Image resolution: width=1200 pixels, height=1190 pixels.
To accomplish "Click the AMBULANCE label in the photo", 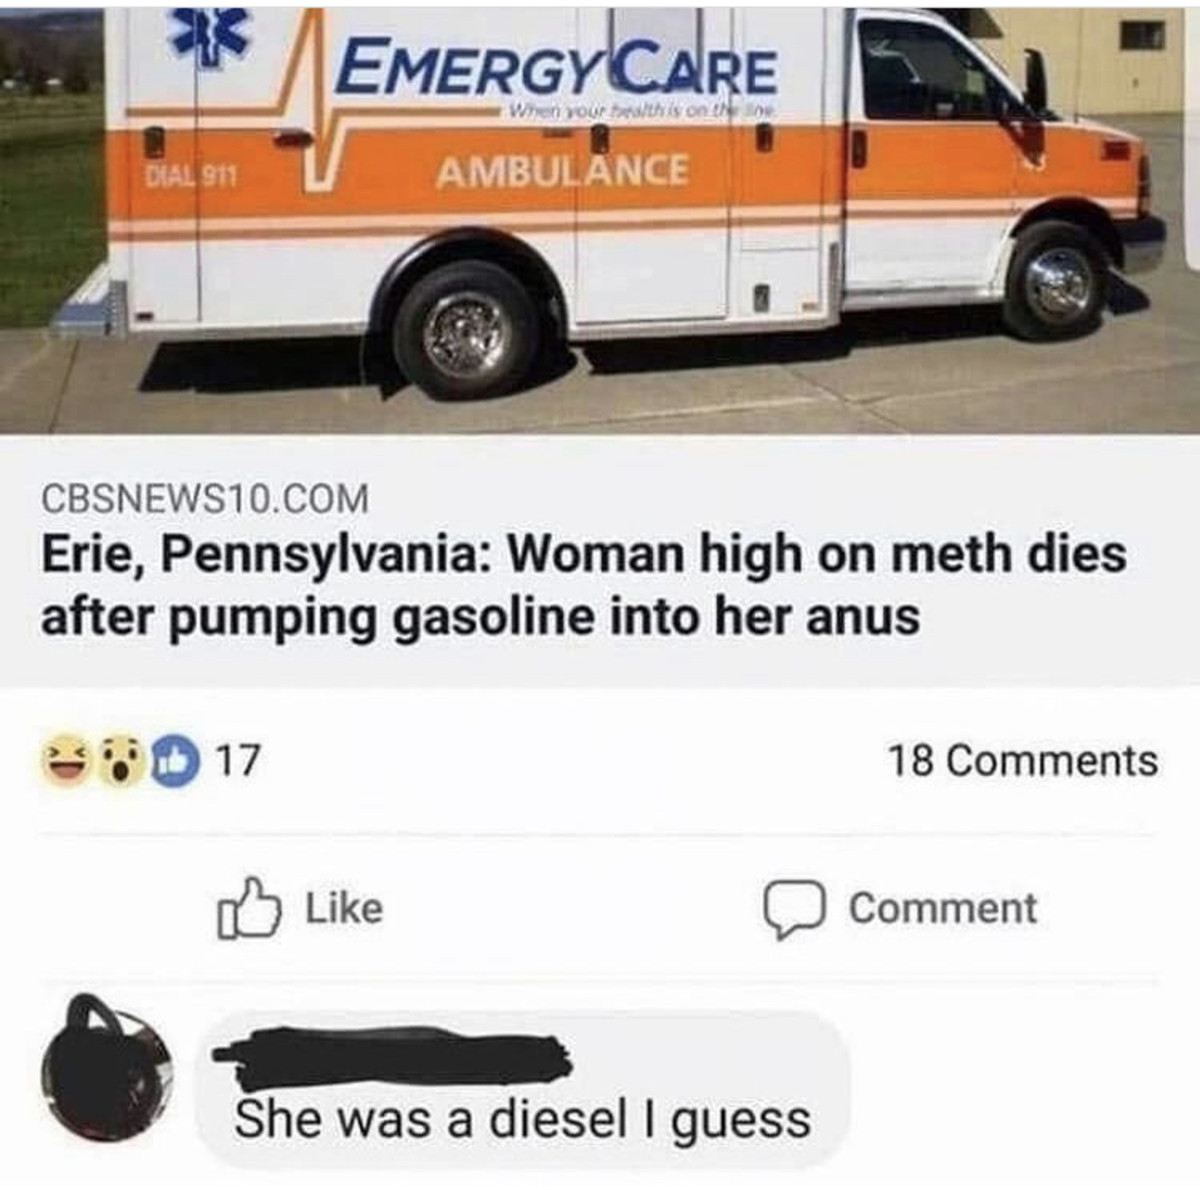I will coord(563,171).
